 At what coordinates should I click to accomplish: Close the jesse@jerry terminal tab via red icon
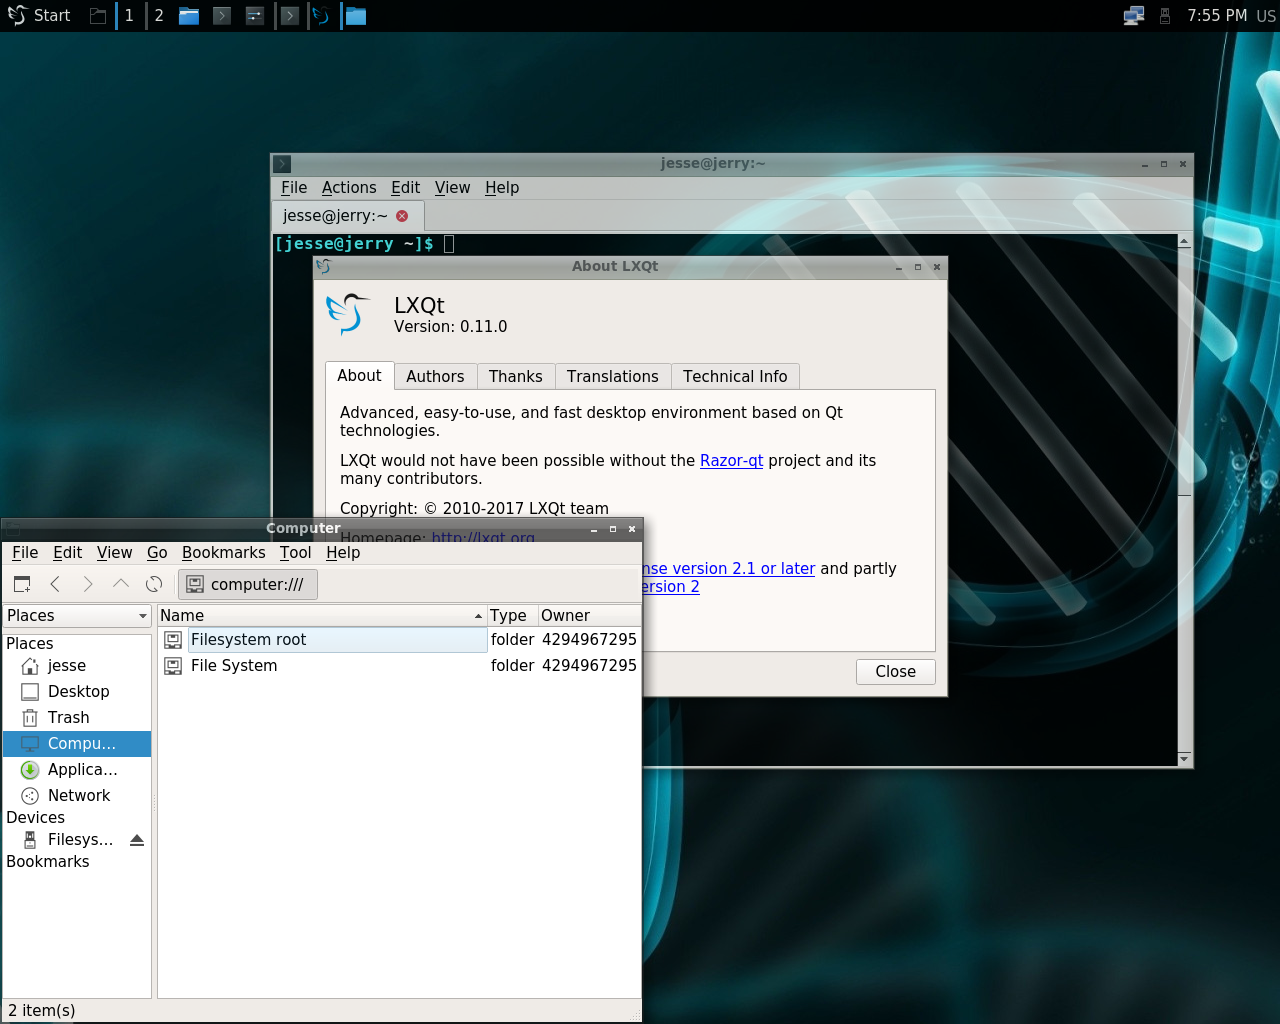(402, 216)
